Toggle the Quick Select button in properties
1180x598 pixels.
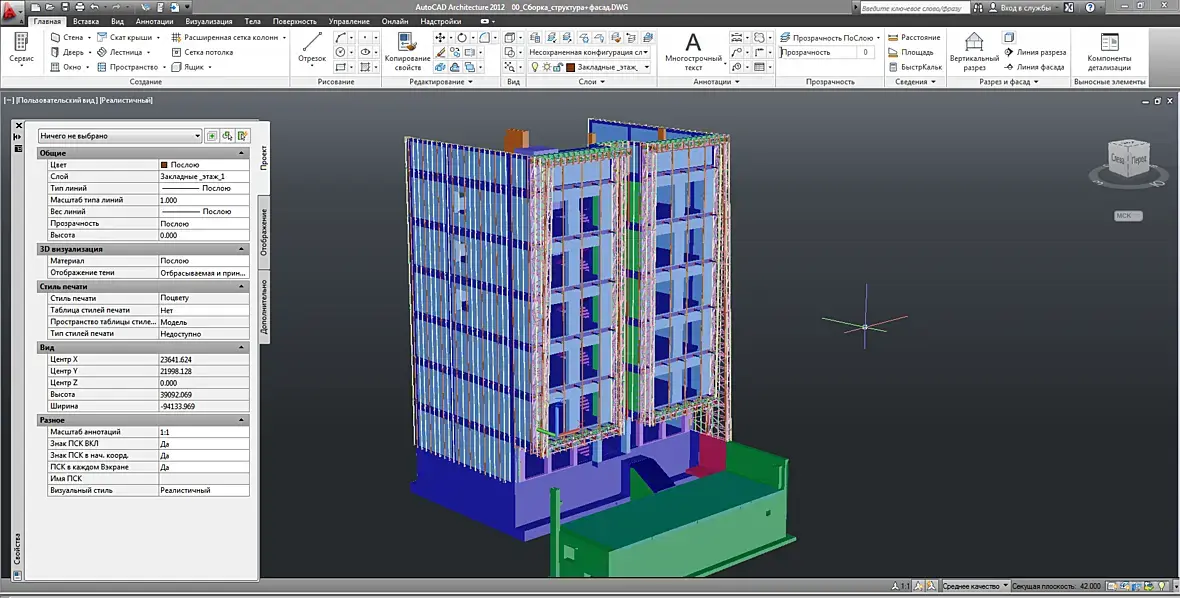coord(243,136)
